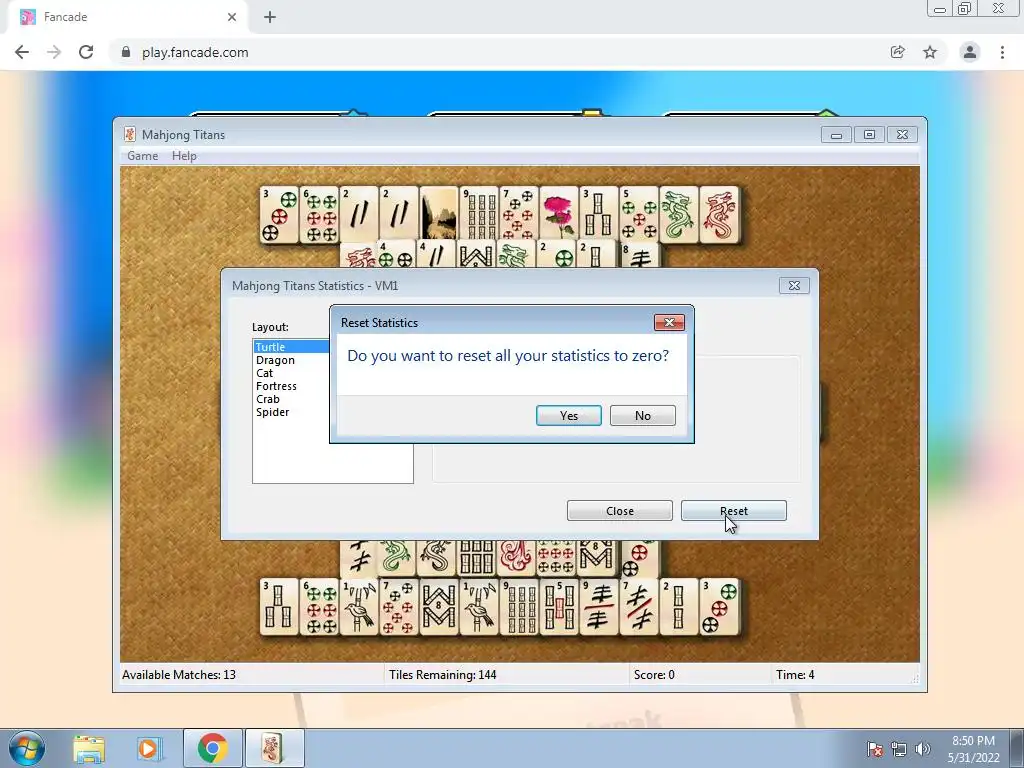1024x768 pixels.
Task: Click the 9 character tile in bottom row
Action: [x=598, y=607]
